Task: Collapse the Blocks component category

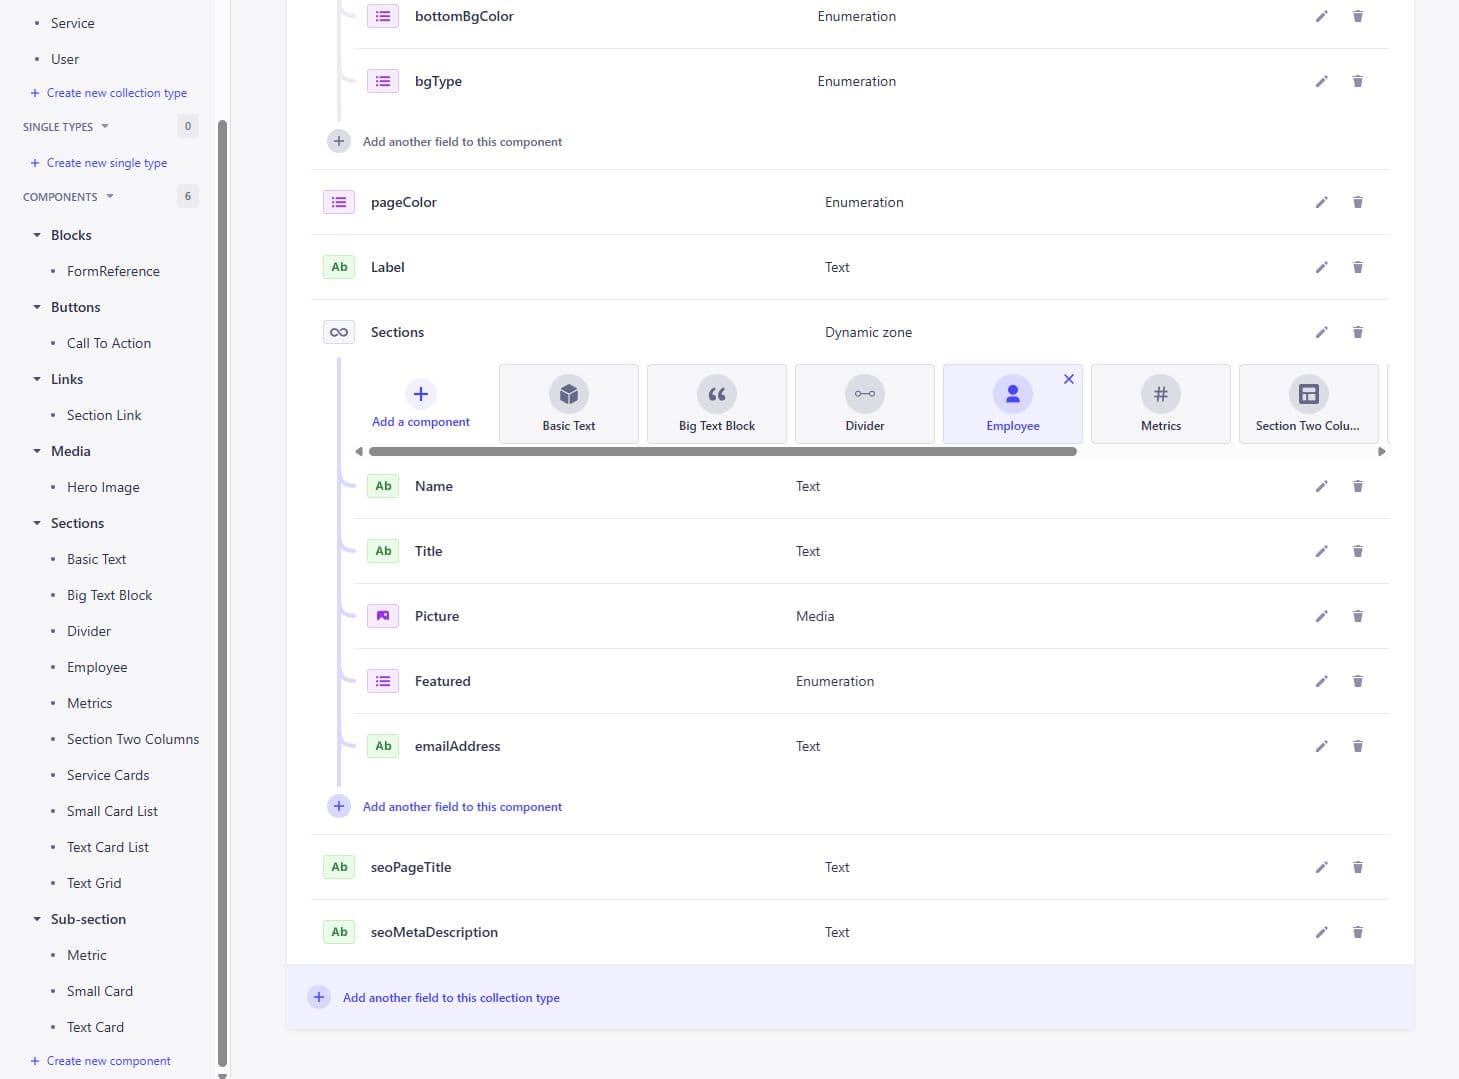Action: (x=37, y=235)
